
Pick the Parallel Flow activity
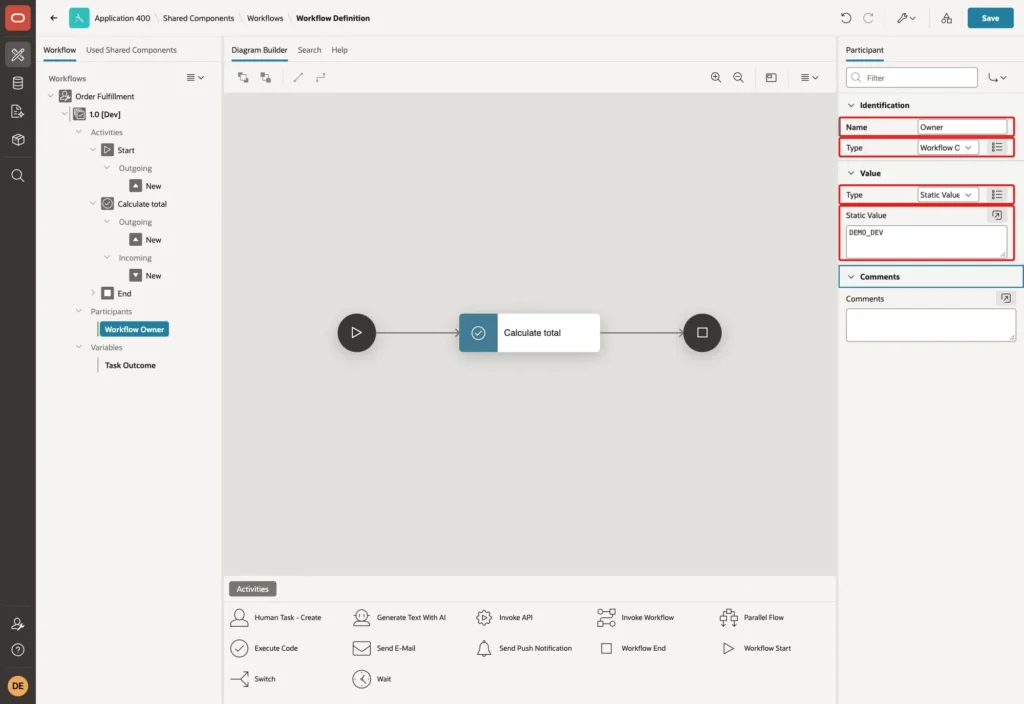coord(751,617)
